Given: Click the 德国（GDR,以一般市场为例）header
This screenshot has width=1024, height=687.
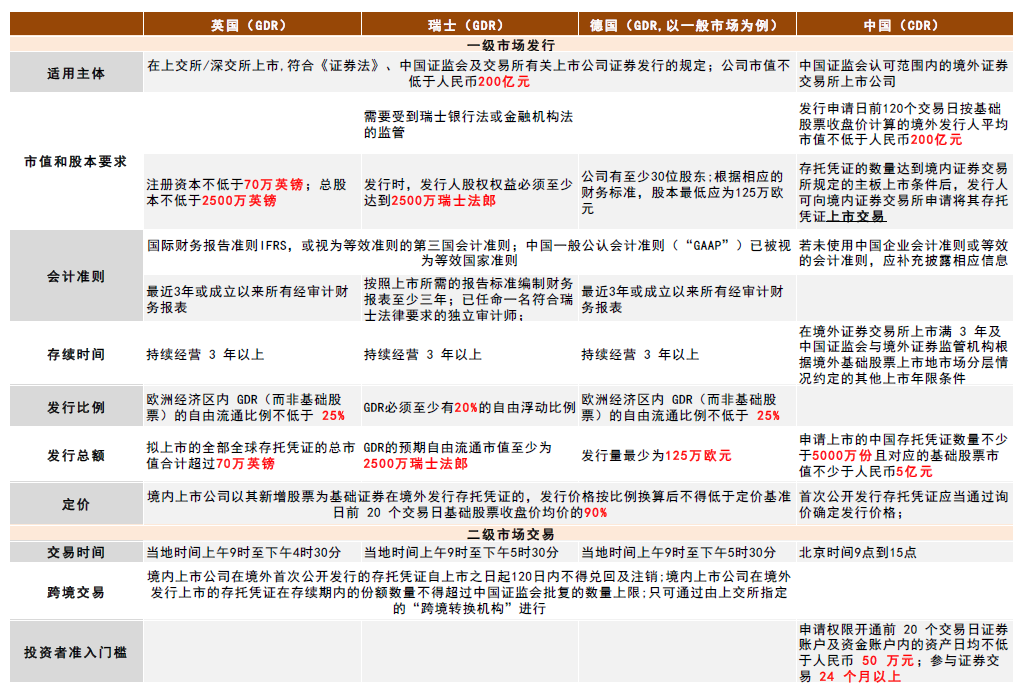Looking at the screenshot, I should point(687,24).
